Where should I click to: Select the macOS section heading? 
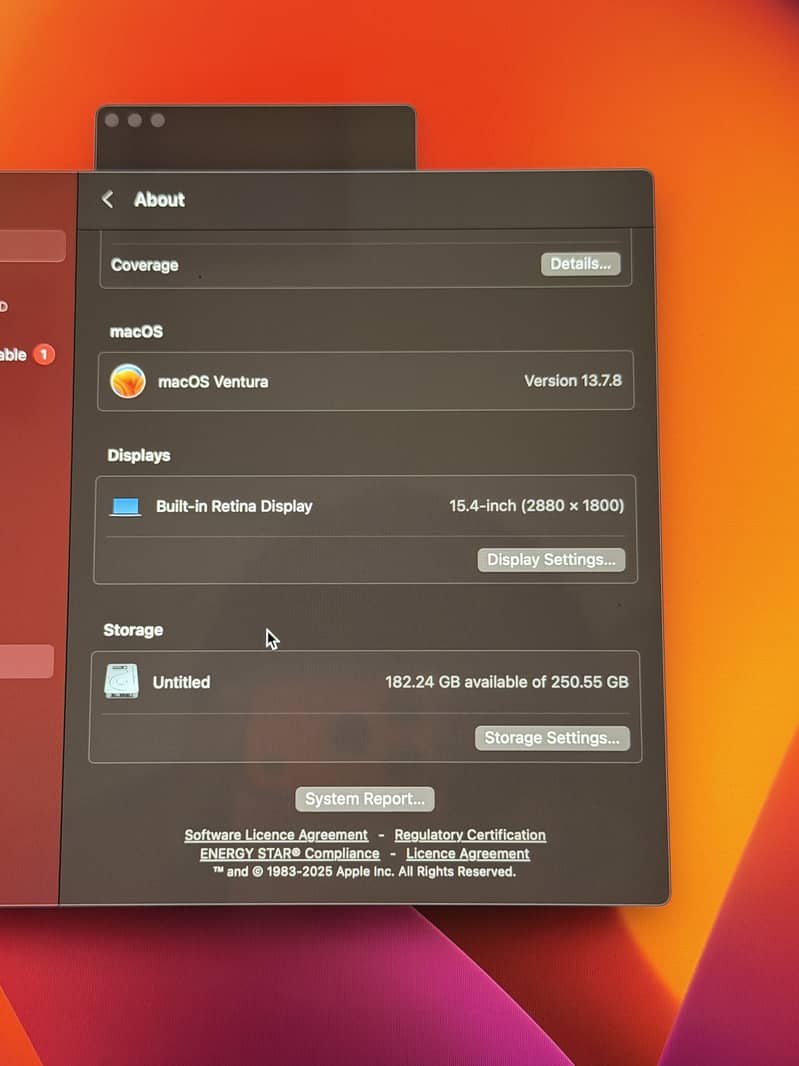(137, 331)
